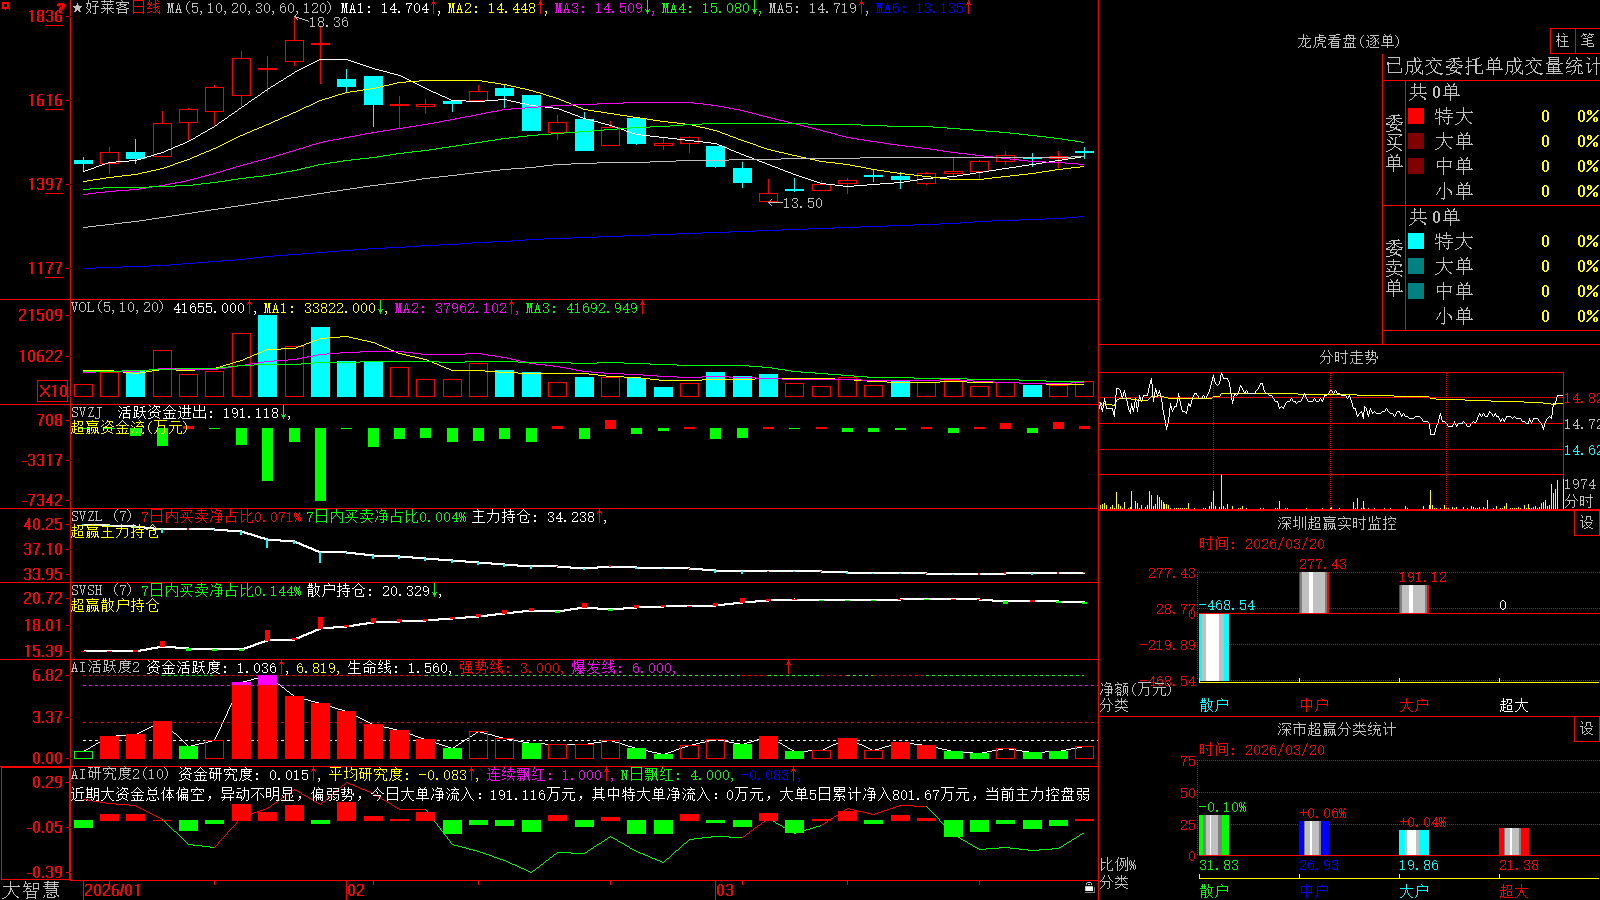
Task: Click the AI研究度2(10) indicator label
Action: [121, 774]
